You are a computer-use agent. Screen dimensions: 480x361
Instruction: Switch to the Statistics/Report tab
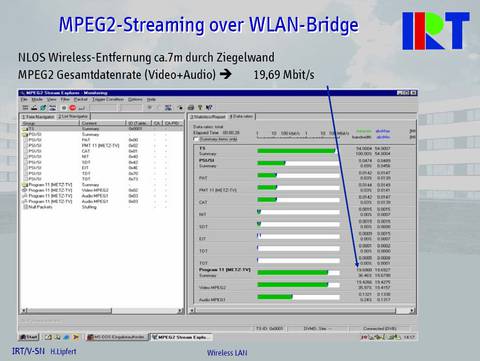pyautogui.click(x=208, y=117)
